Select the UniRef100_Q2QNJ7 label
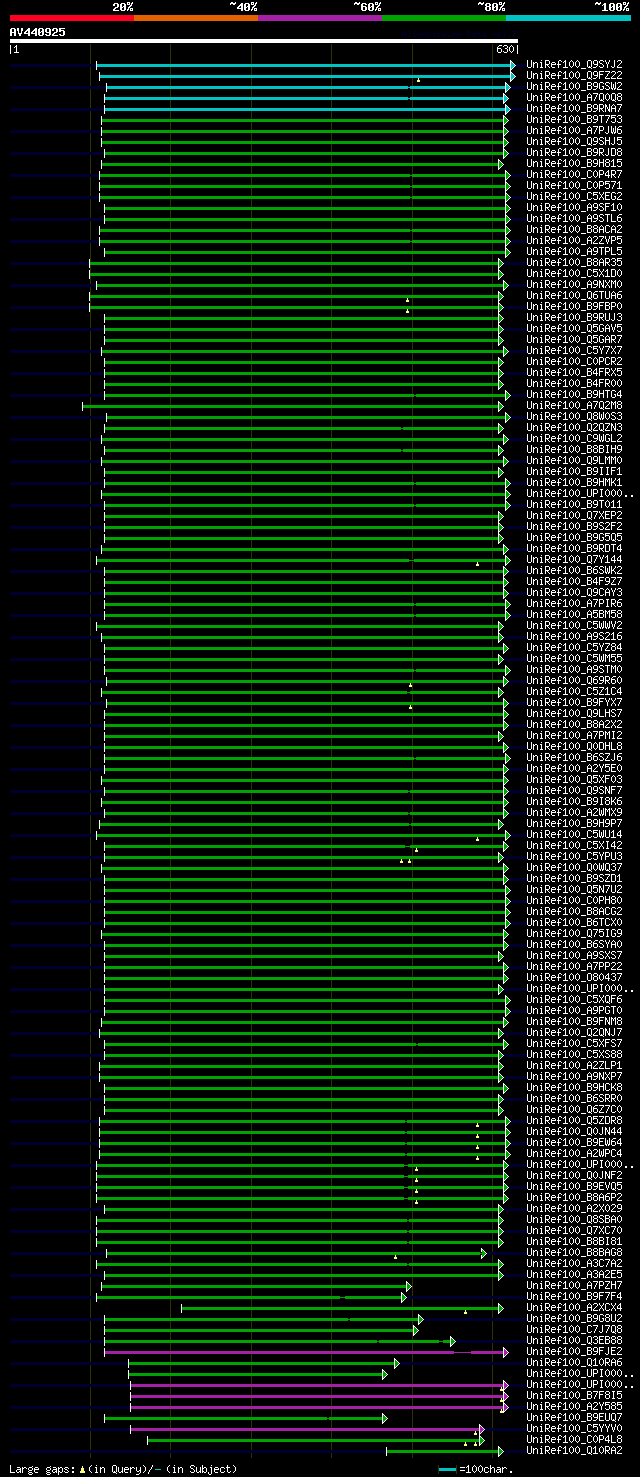 574,1032
